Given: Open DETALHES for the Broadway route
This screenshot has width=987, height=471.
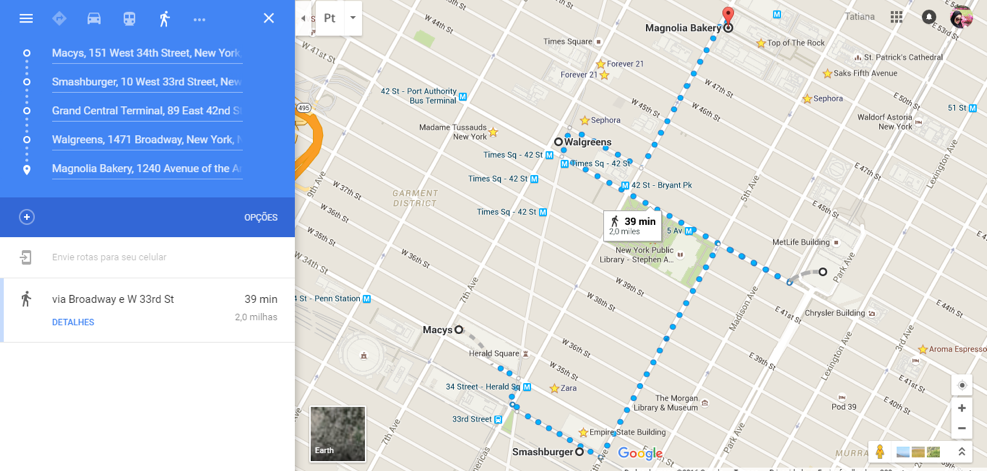Looking at the screenshot, I should [73, 322].
